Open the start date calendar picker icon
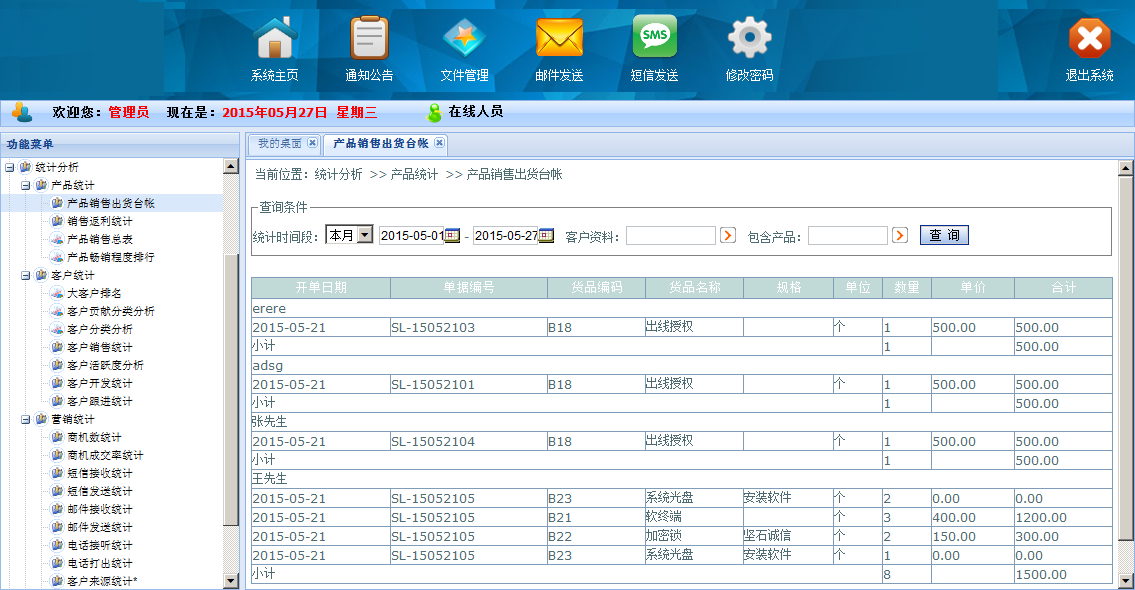Image resolution: width=1135 pixels, height=590 pixels. click(452, 236)
